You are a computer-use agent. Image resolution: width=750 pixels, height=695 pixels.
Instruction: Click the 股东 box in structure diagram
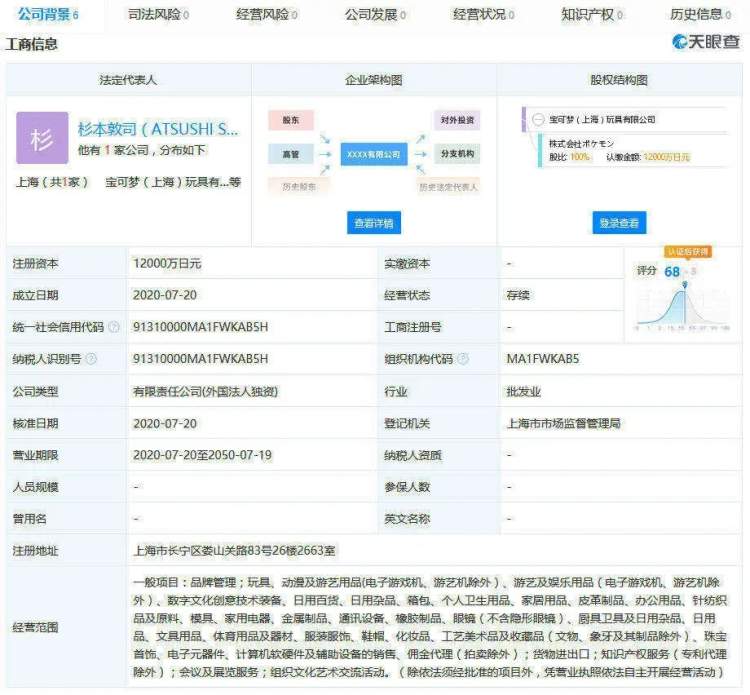point(291,120)
